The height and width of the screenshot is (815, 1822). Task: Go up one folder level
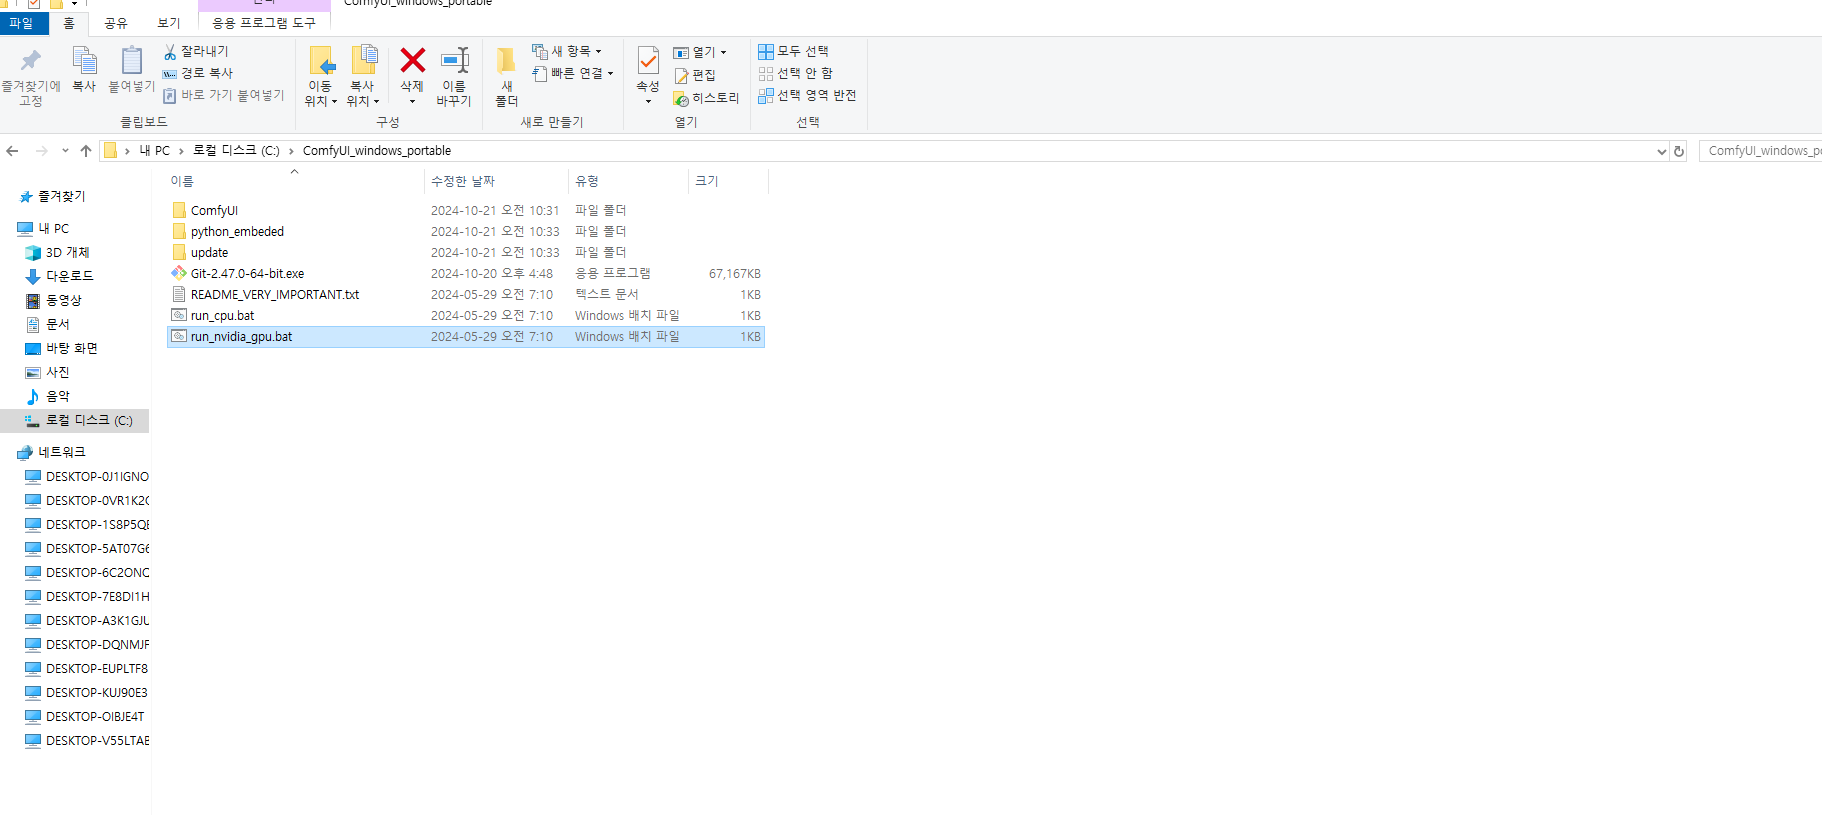click(x=86, y=151)
